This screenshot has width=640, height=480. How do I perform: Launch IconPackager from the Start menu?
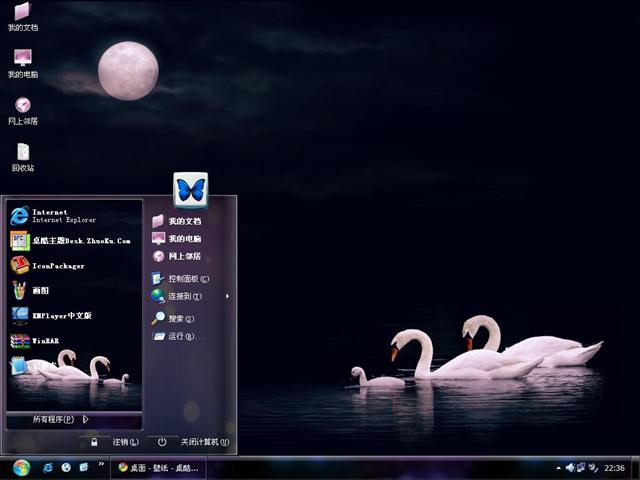tap(58, 266)
